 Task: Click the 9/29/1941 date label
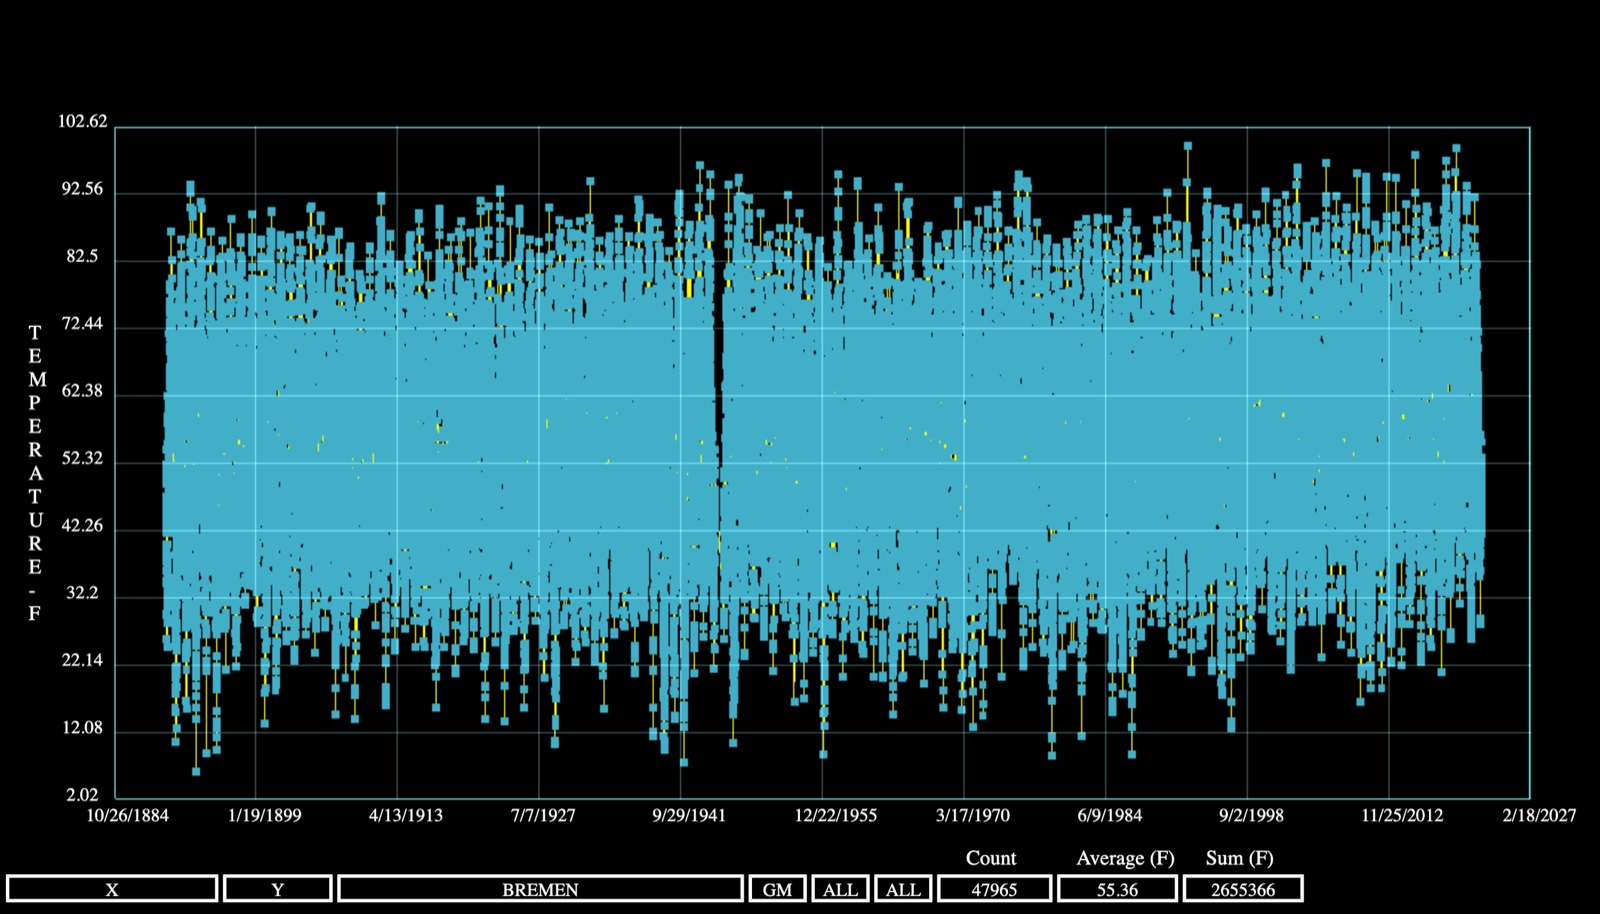click(x=689, y=815)
